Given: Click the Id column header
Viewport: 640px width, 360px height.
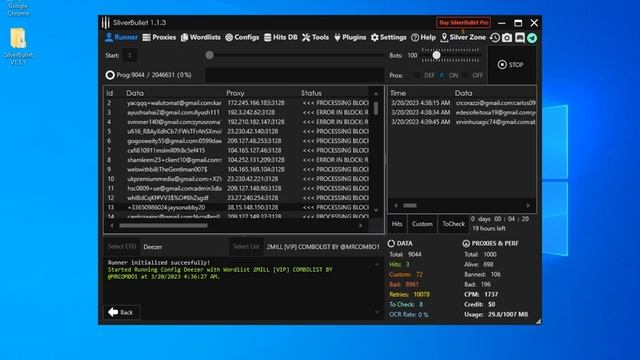Looking at the screenshot, I should pyautogui.click(x=110, y=93).
